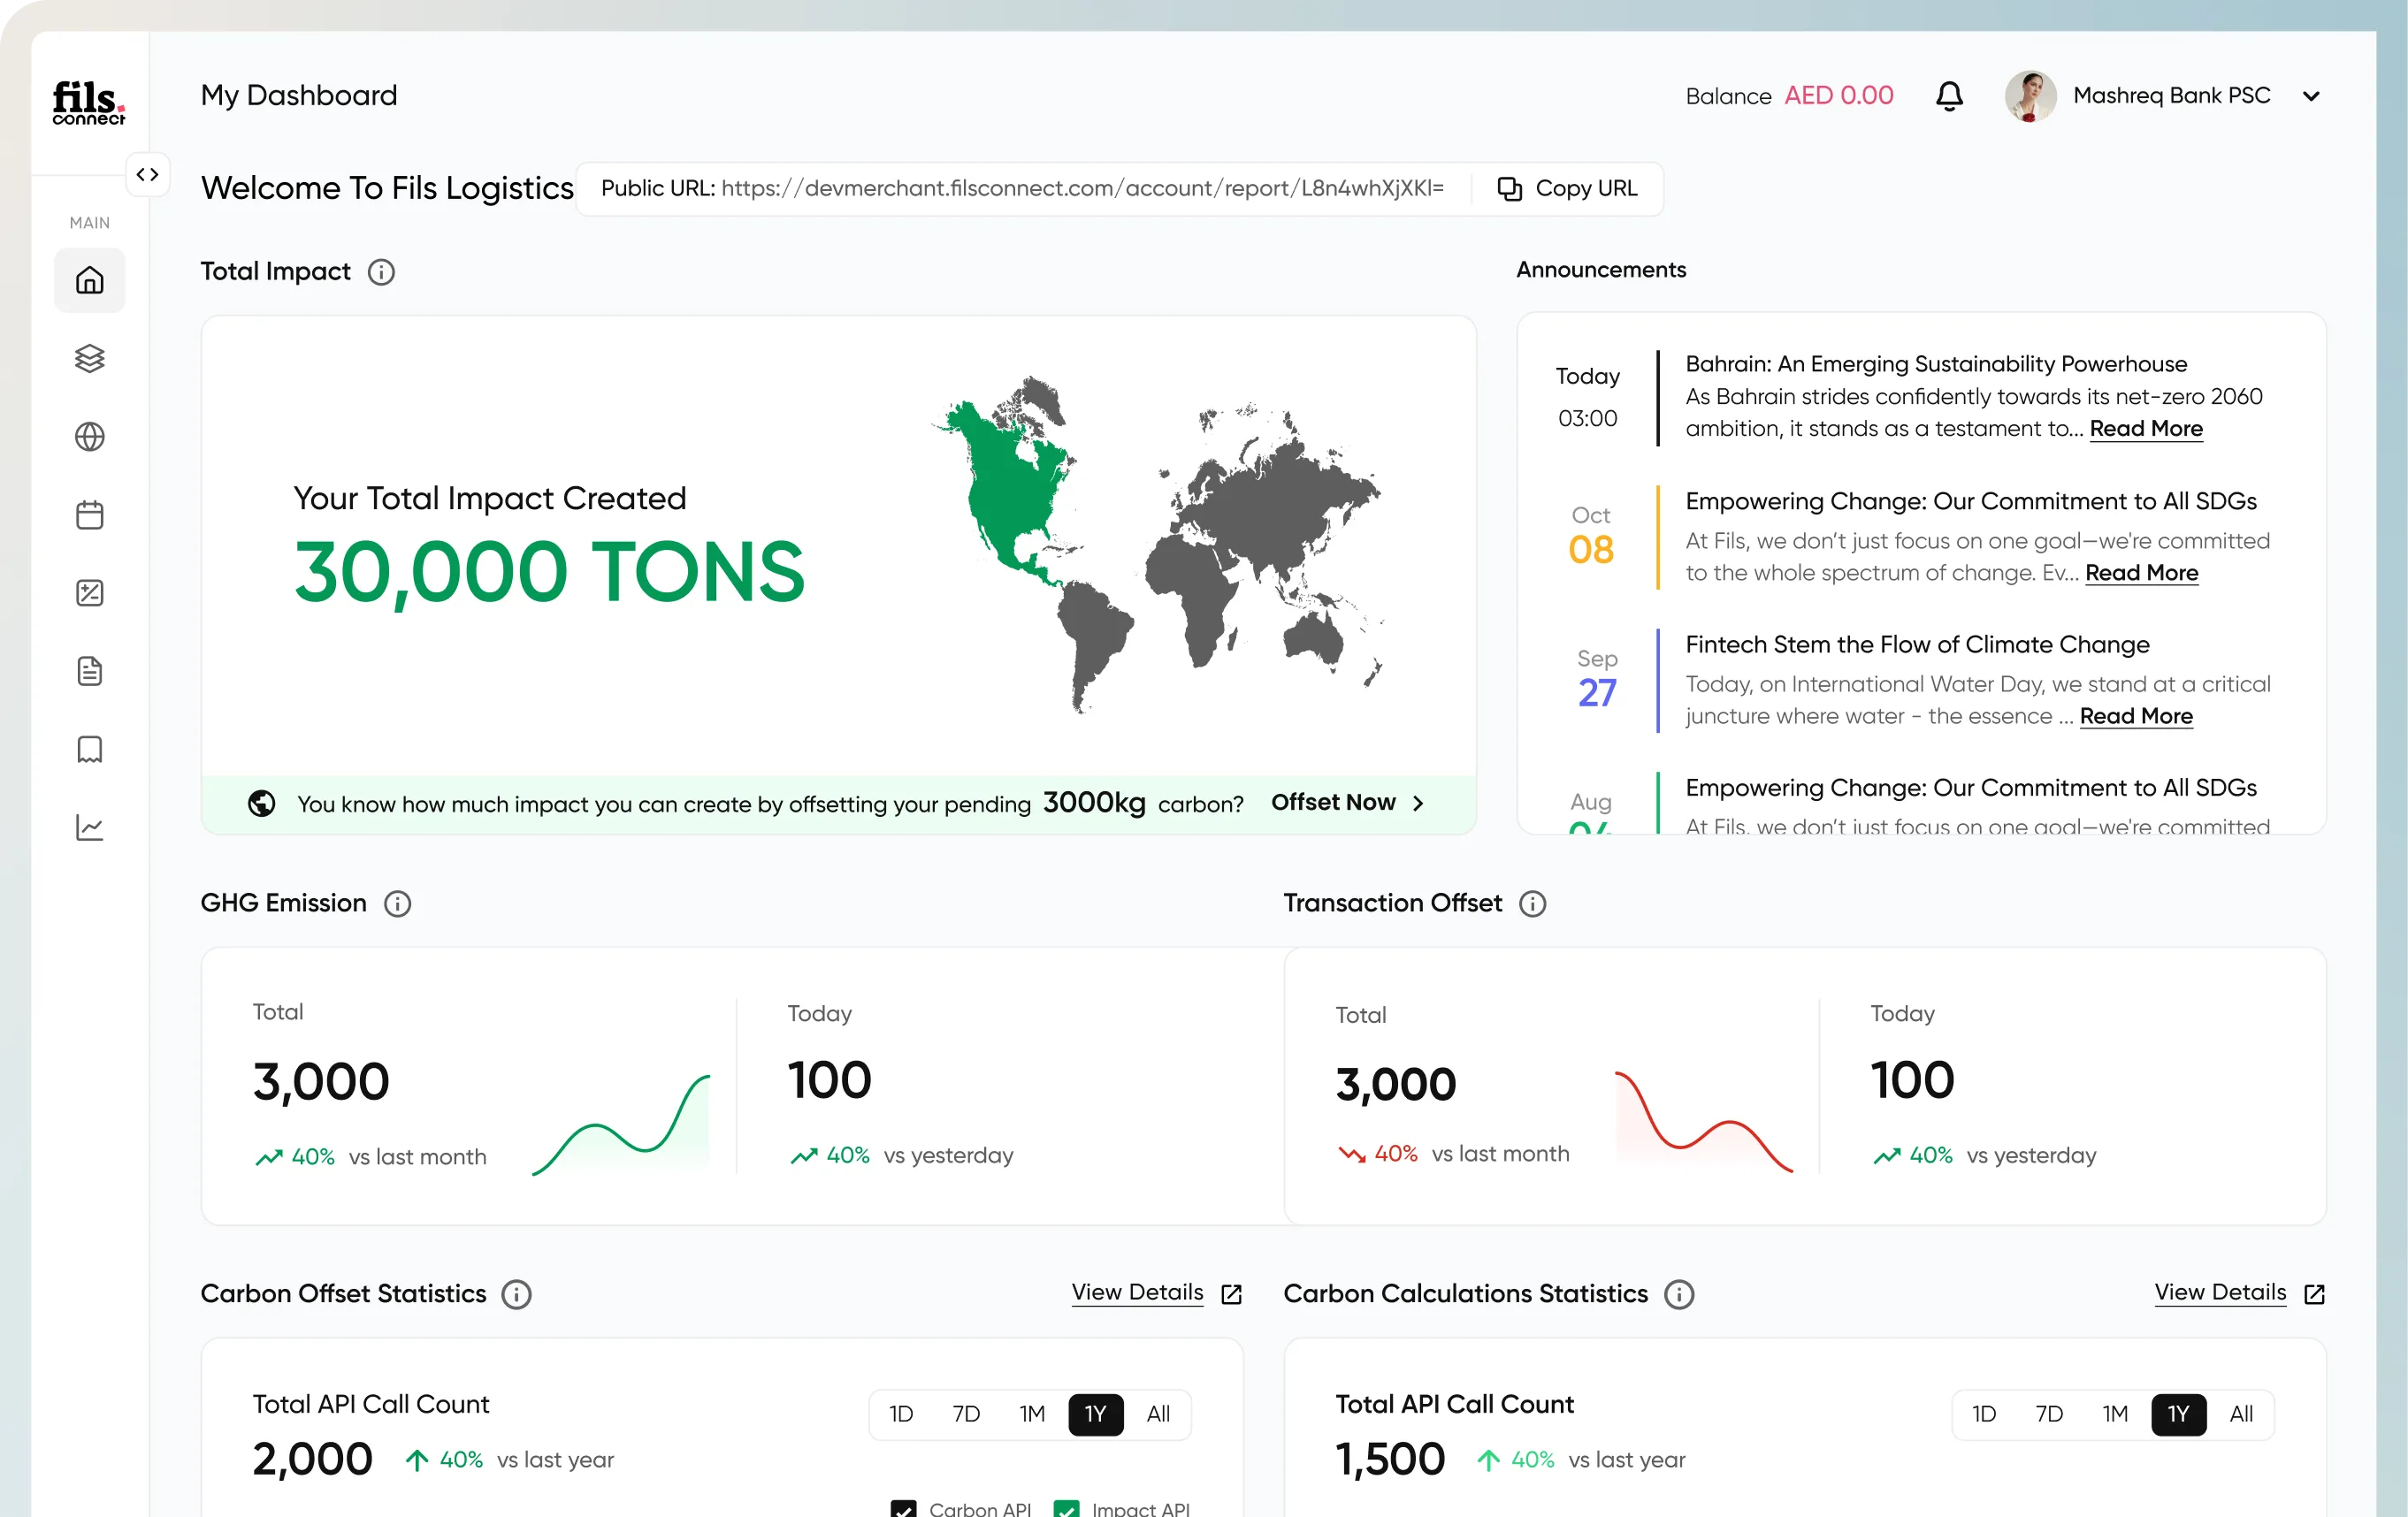The height and width of the screenshot is (1517, 2408).
Task: Click the globe icon in offset banner
Action: pos(261,803)
